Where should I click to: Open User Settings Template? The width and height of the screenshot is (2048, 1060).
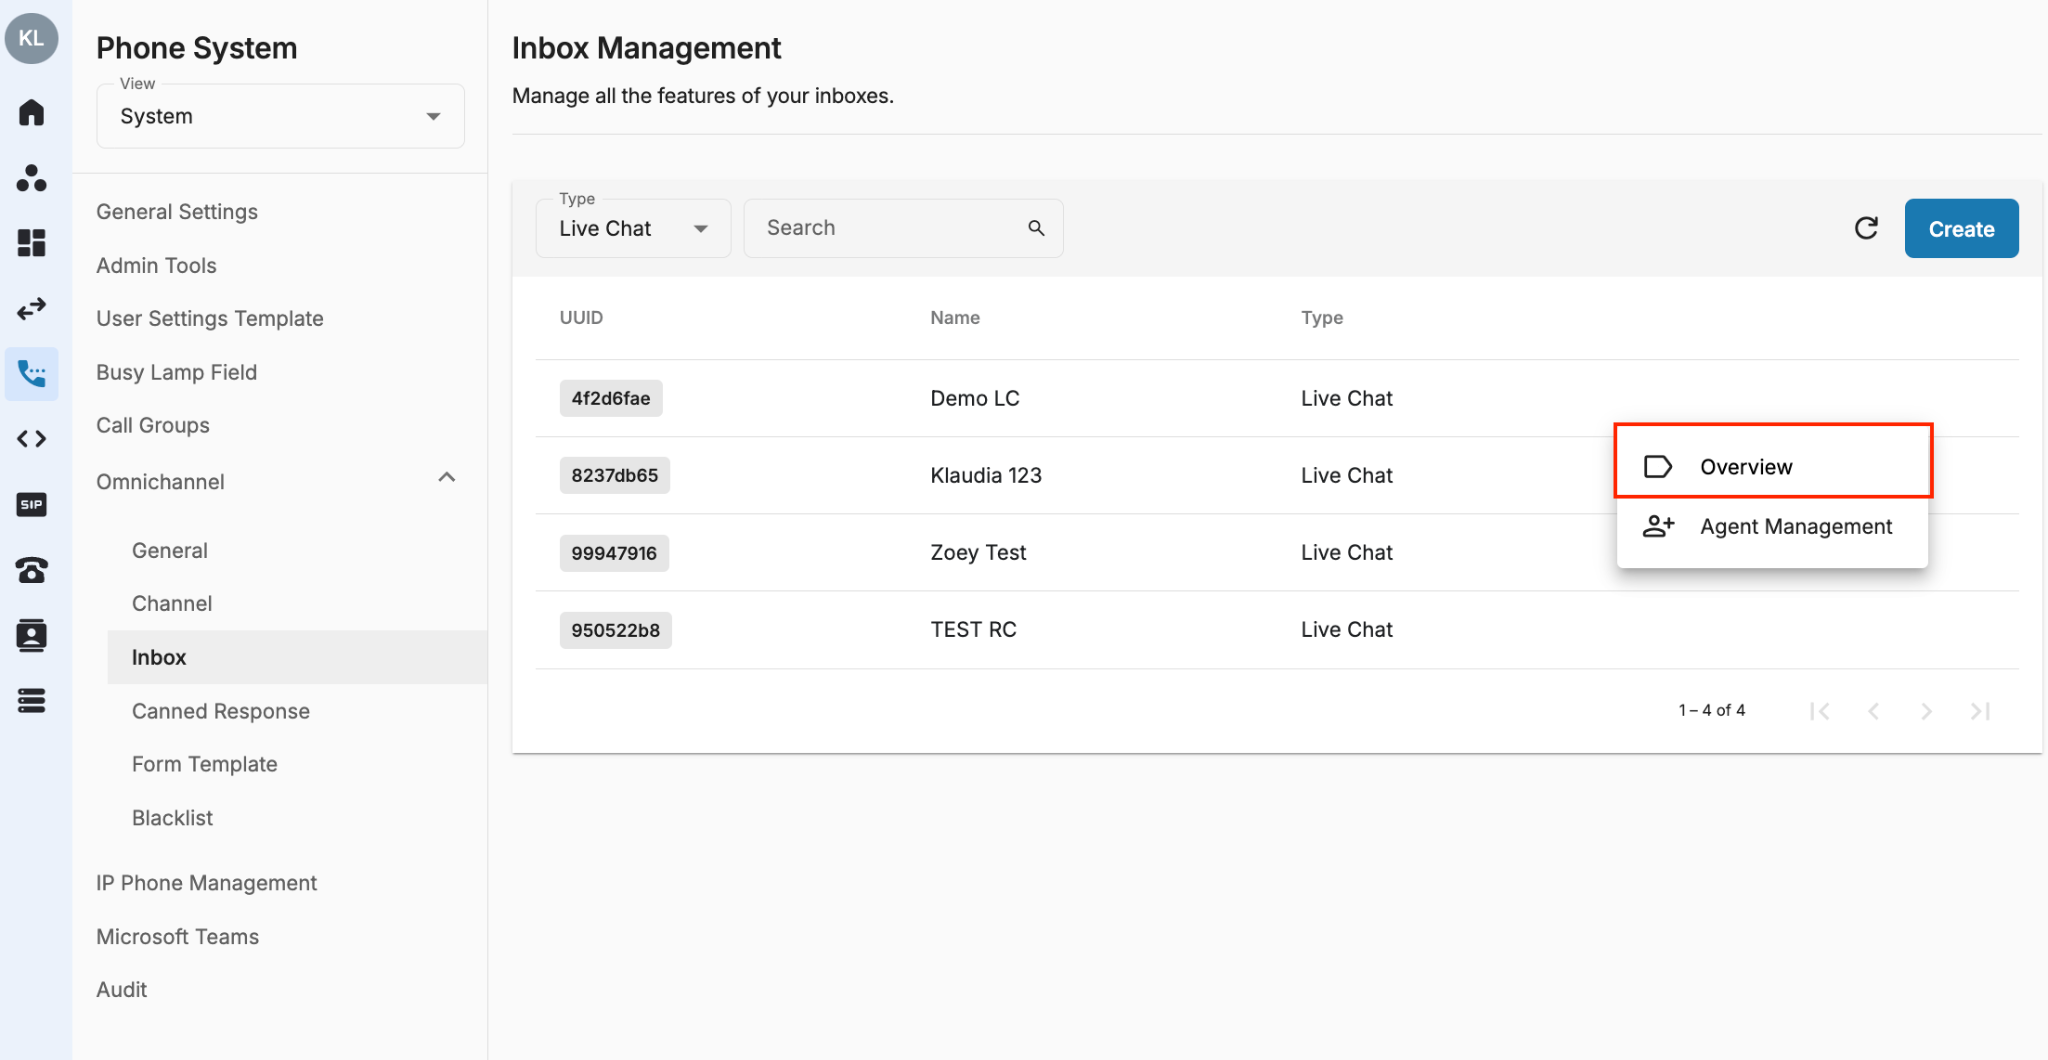point(210,318)
